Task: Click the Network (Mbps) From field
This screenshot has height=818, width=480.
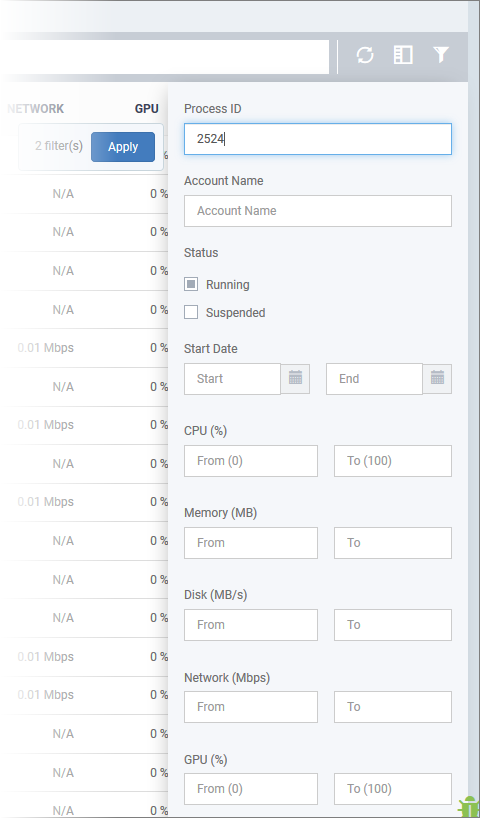Action: coord(250,706)
